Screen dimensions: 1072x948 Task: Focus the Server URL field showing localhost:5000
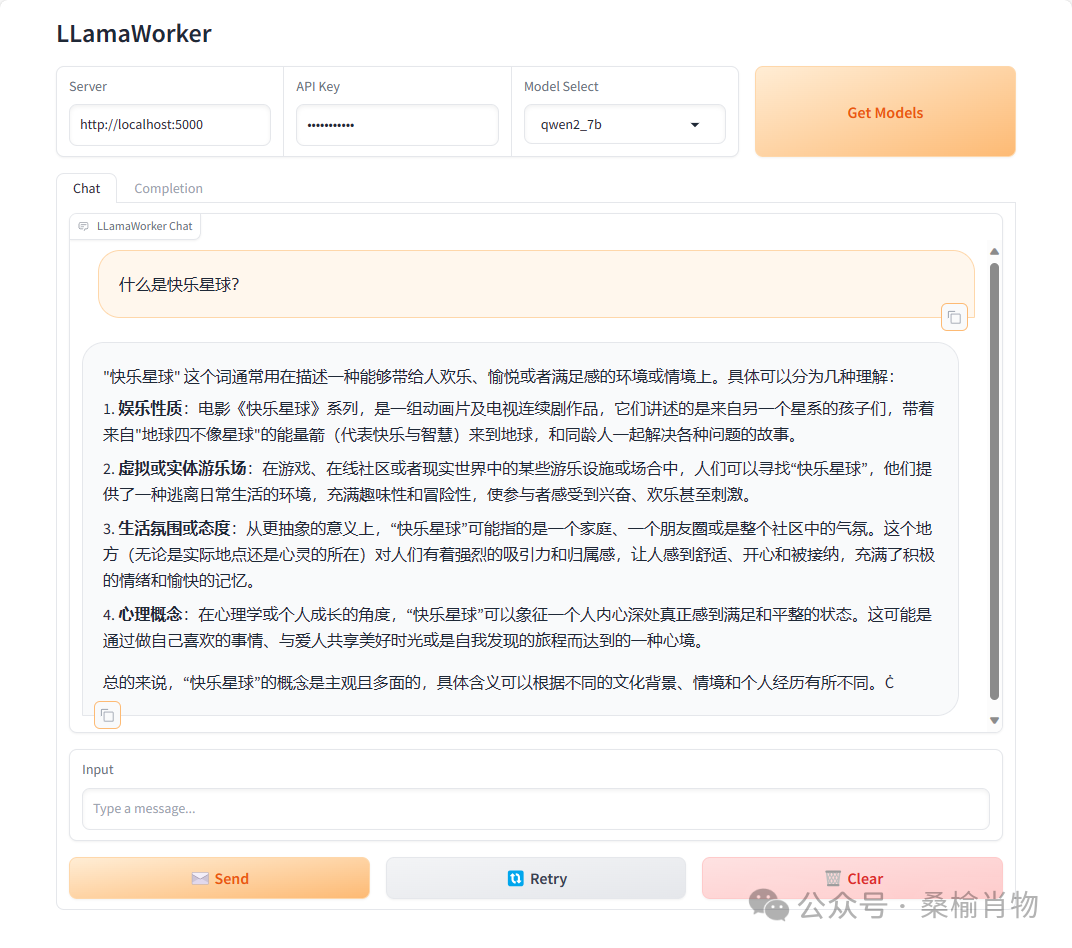point(169,125)
